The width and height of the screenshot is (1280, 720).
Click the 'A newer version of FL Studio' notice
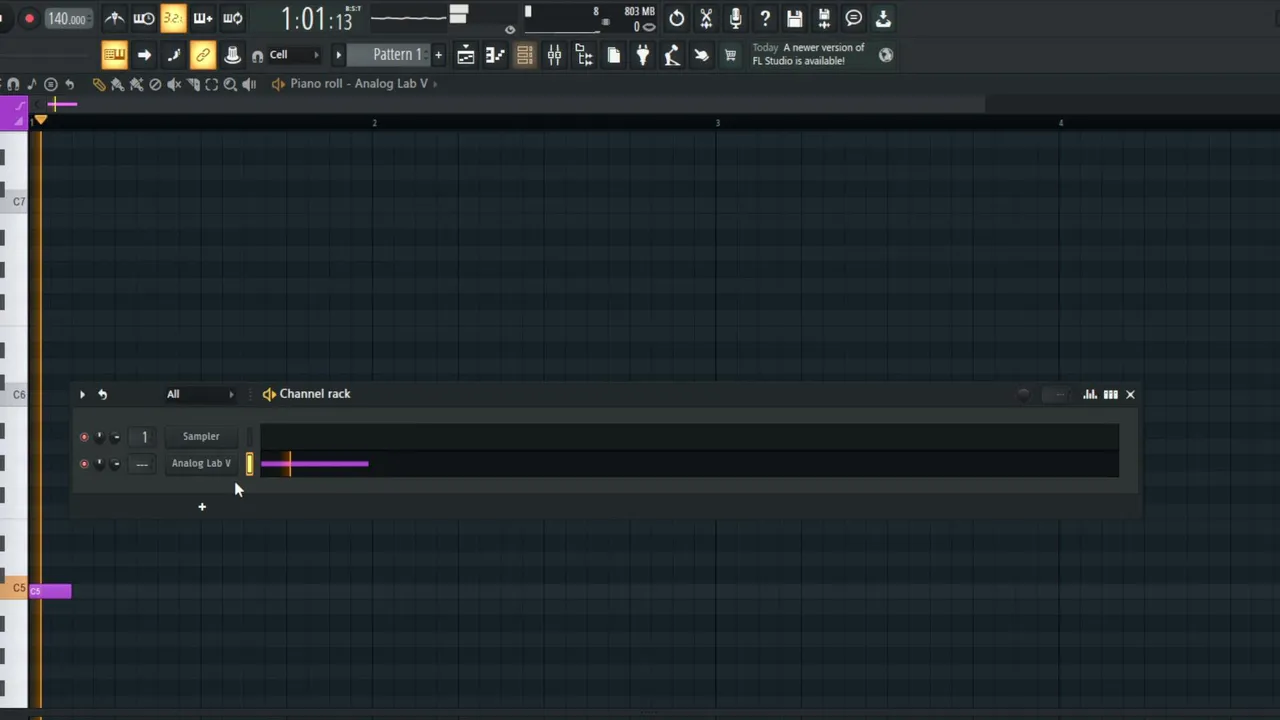point(808,54)
